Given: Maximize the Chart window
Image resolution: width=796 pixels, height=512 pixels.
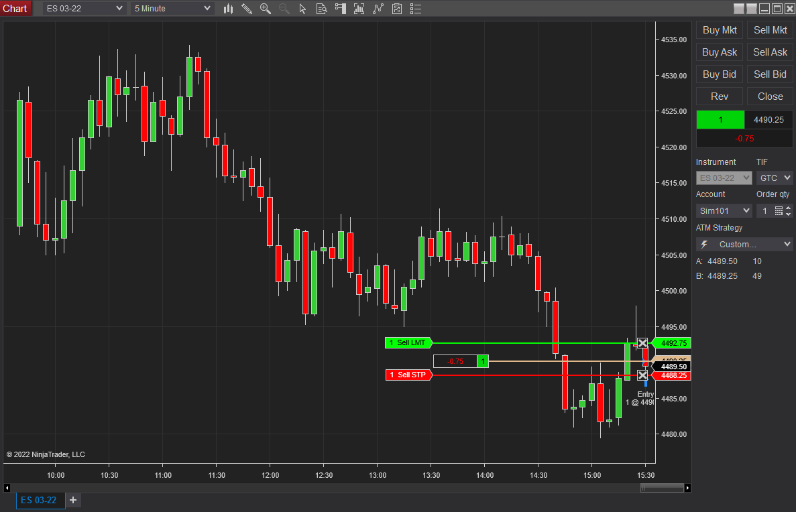Looking at the screenshot, I should [x=777, y=9].
